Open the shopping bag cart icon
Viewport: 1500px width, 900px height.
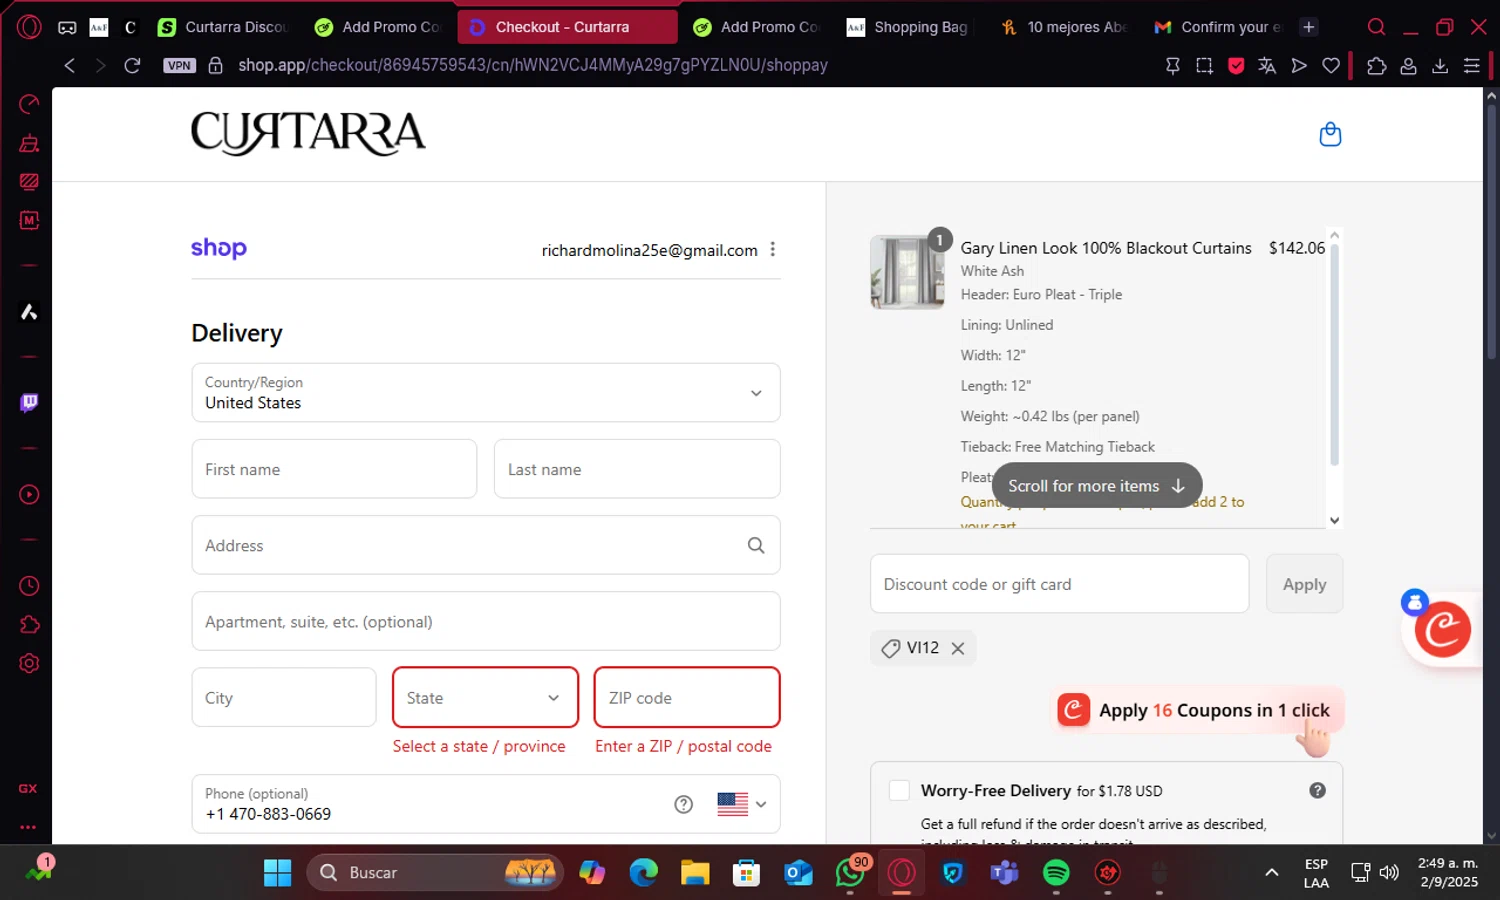(1330, 134)
